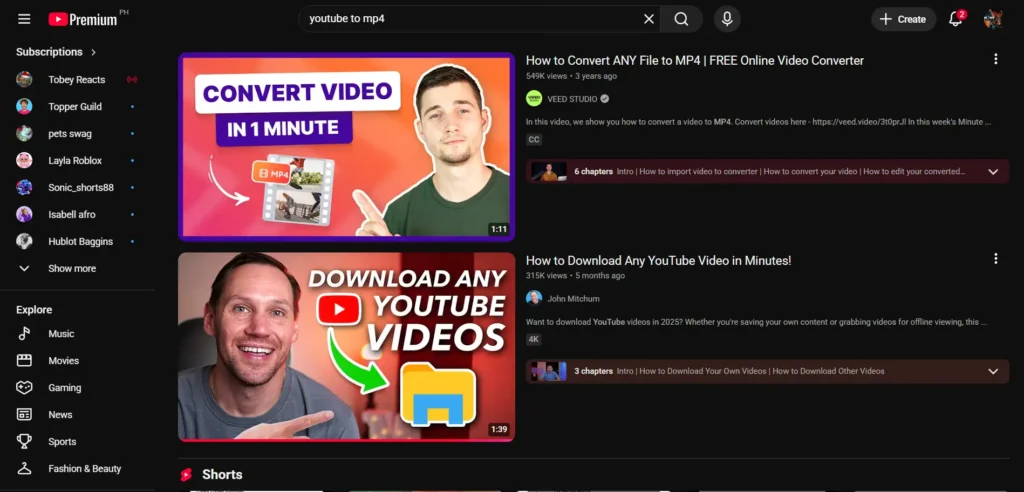Click the 4K badge
Viewport: 1024px width, 492px height.
(x=534, y=340)
